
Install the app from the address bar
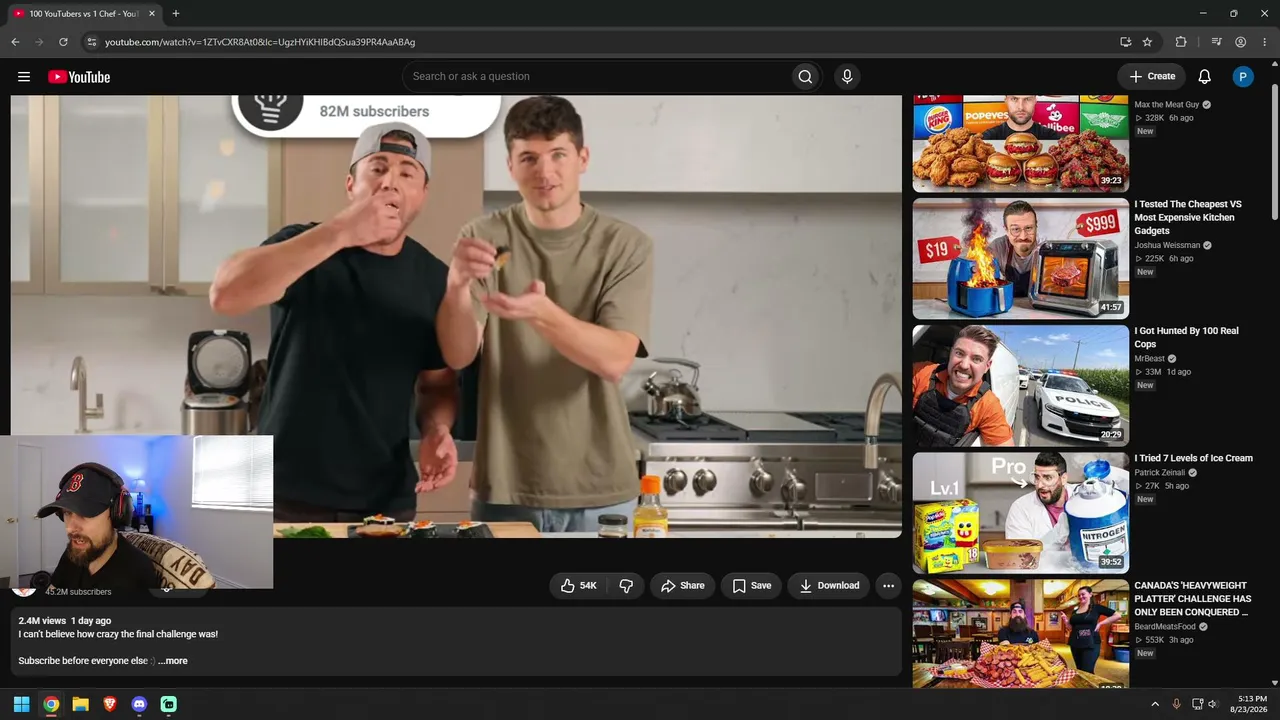tap(1125, 42)
